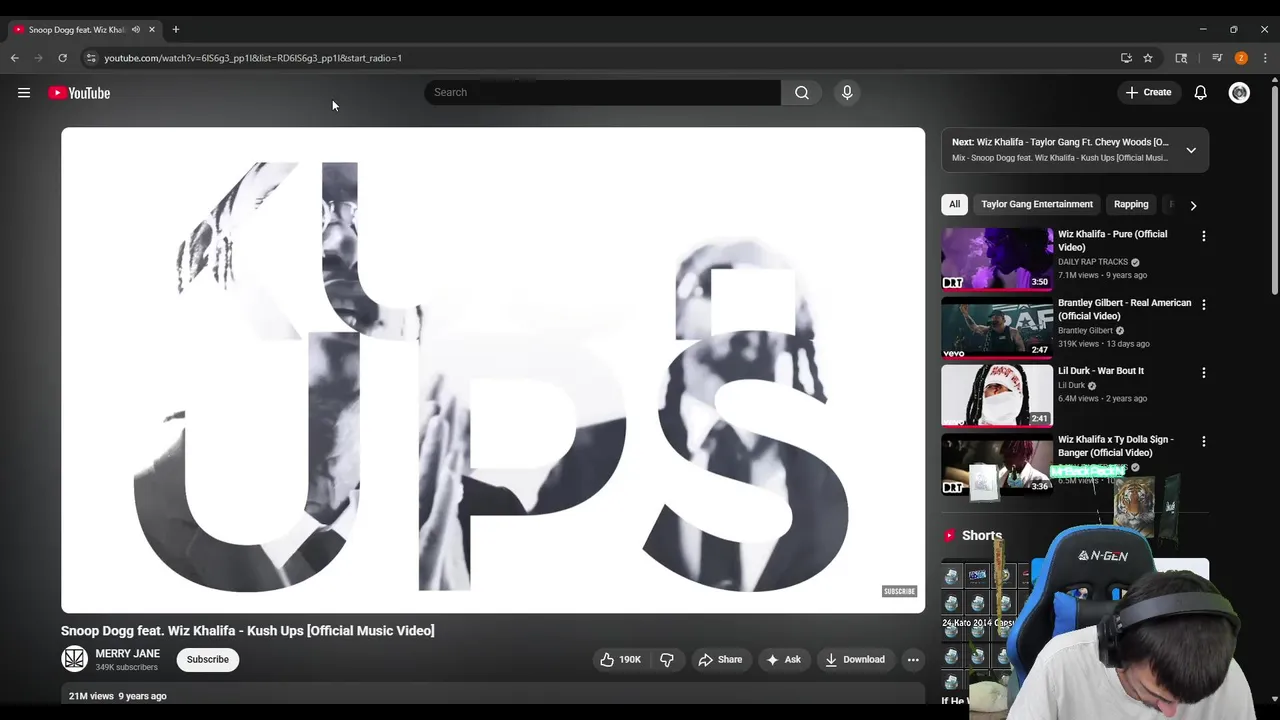Open the browser media control icon
Image resolution: width=1280 pixels, height=720 pixels.
coord(1217,58)
